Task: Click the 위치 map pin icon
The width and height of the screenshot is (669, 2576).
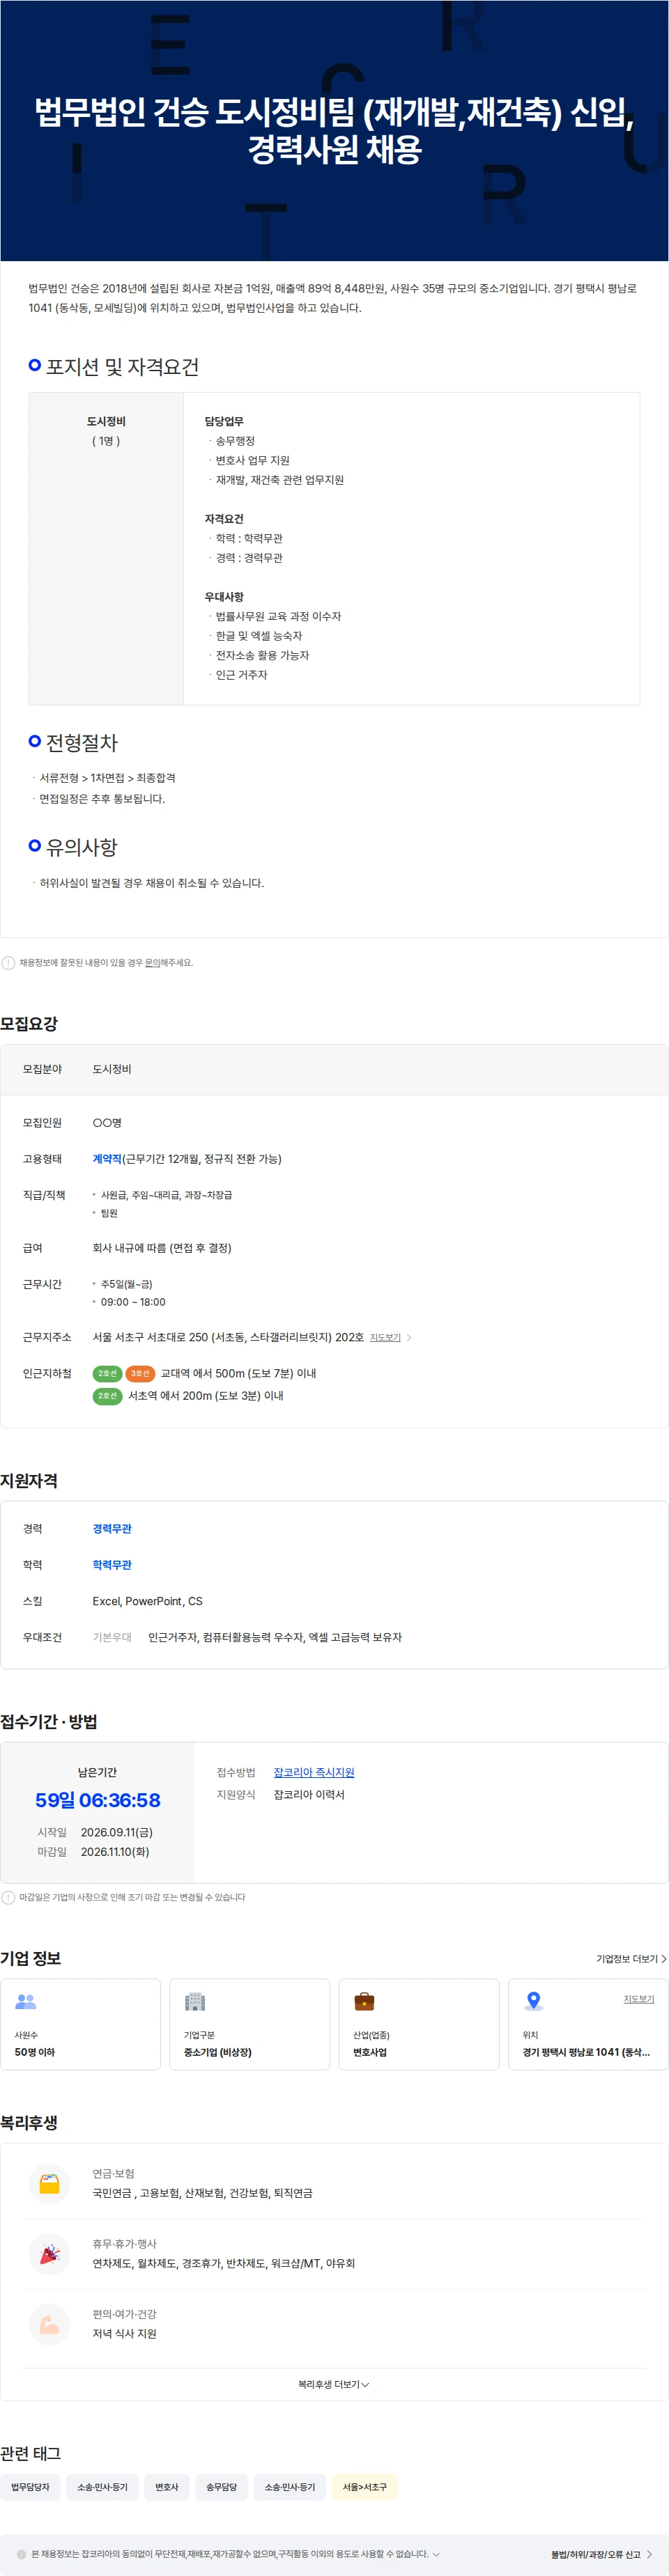Action: tap(534, 2001)
